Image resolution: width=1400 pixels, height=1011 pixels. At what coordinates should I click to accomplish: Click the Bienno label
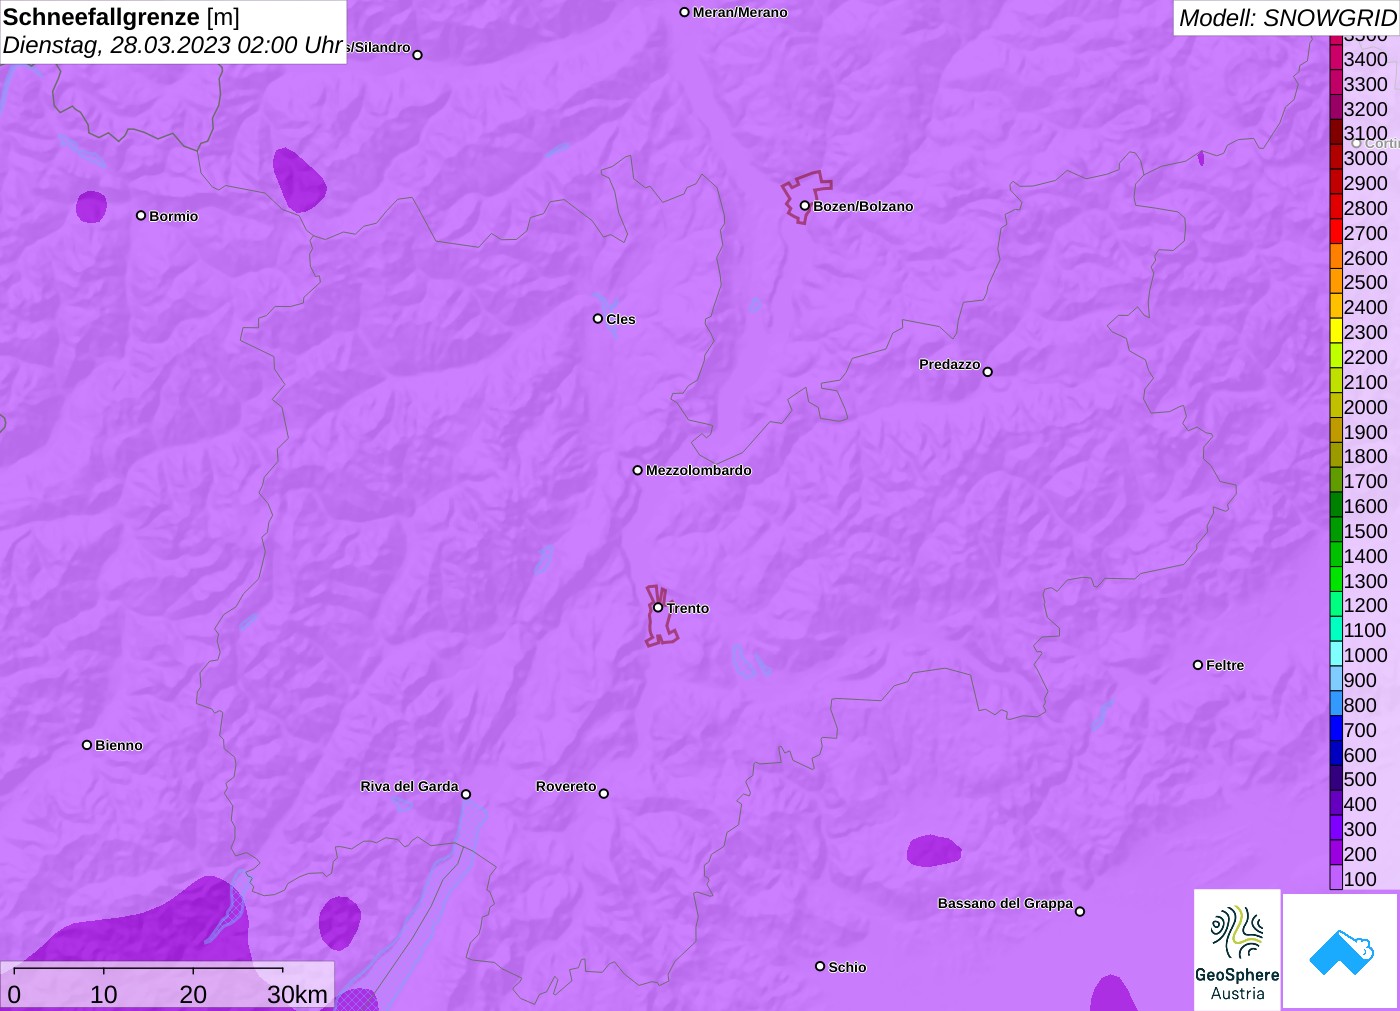[x=119, y=745]
